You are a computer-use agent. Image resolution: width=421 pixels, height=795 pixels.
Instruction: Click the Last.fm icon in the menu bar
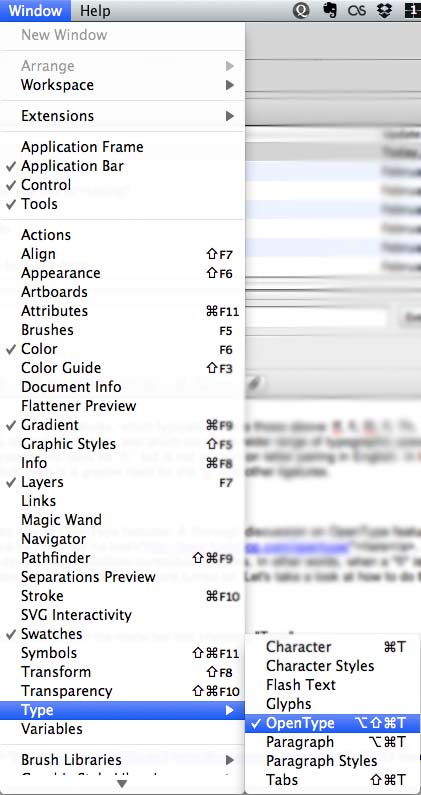pos(357,11)
